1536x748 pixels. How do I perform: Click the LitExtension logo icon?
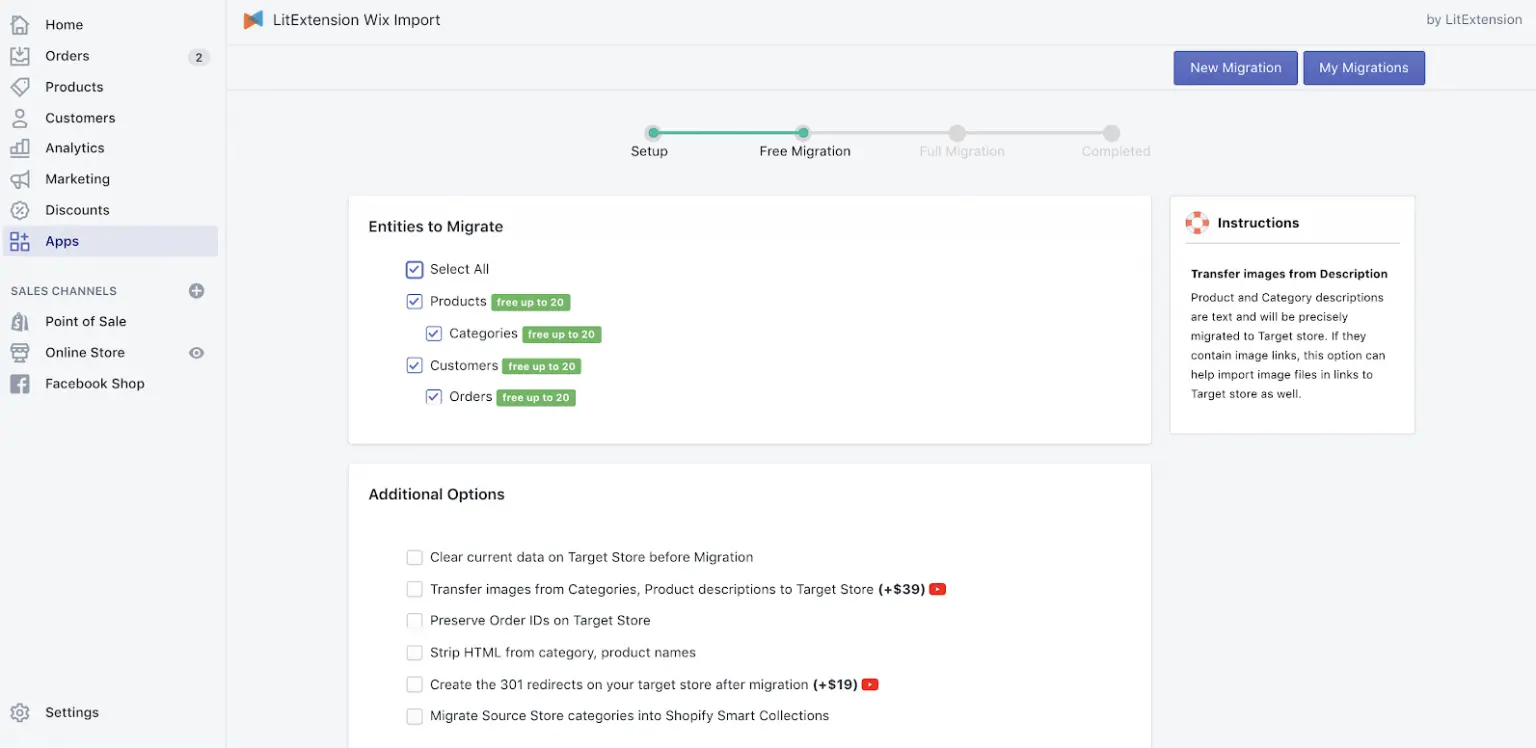click(254, 20)
